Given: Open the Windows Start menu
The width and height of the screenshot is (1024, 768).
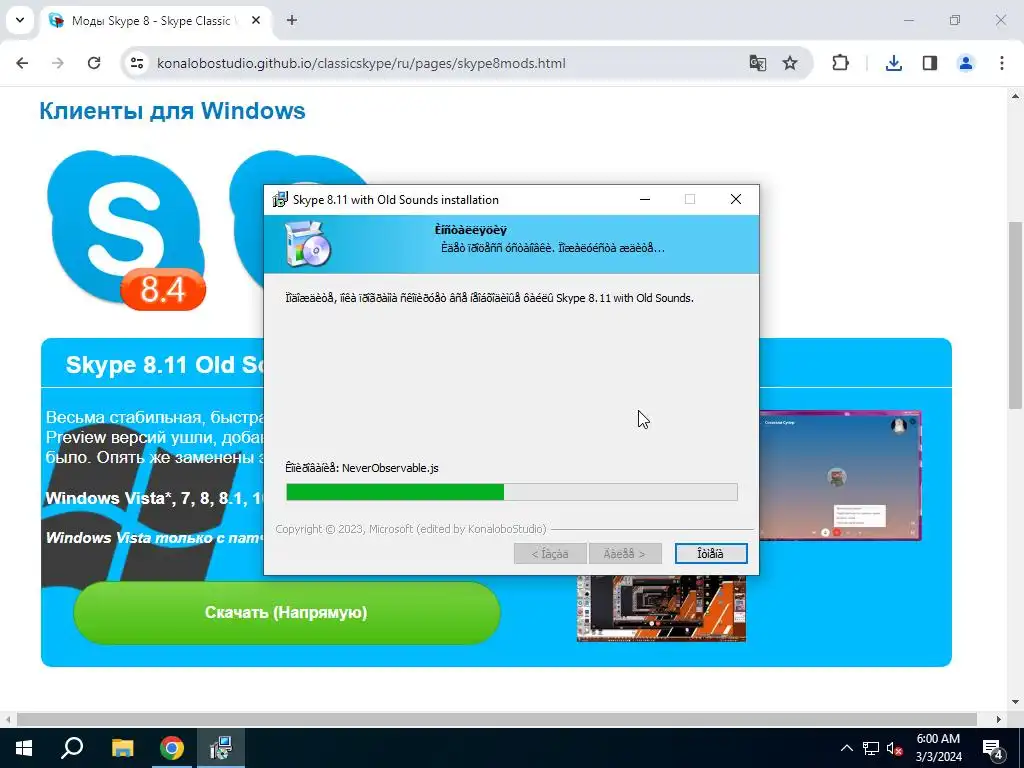Looking at the screenshot, I should [24, 748].
